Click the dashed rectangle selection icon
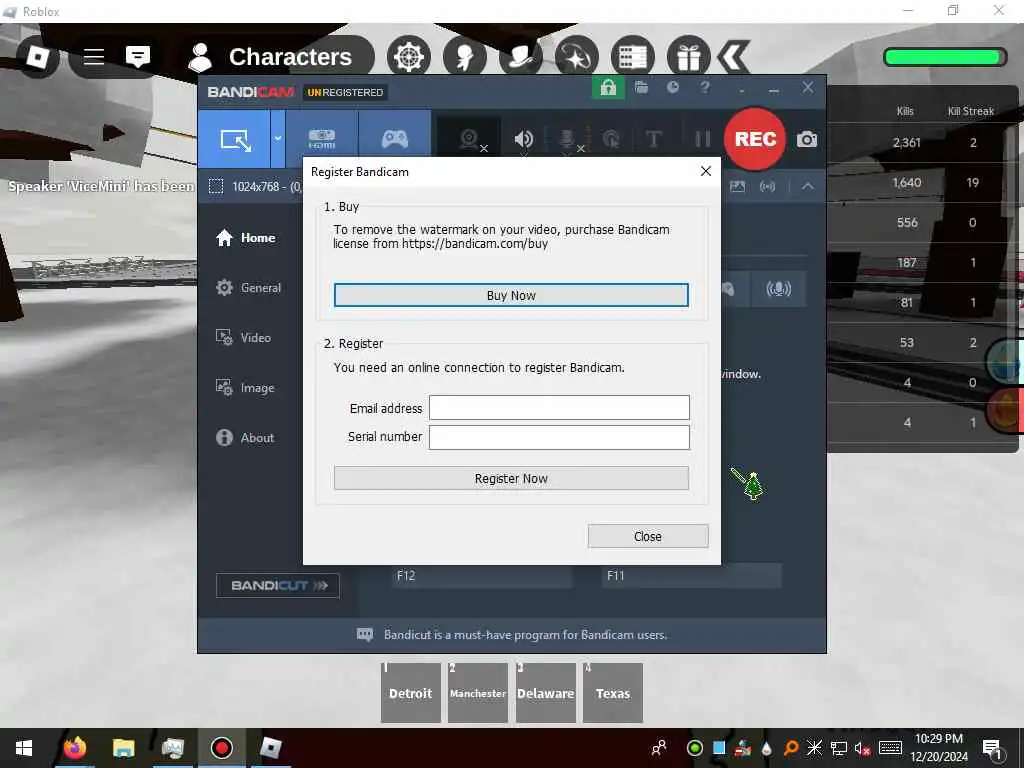The image size is (1024, 768). (216, 186)
